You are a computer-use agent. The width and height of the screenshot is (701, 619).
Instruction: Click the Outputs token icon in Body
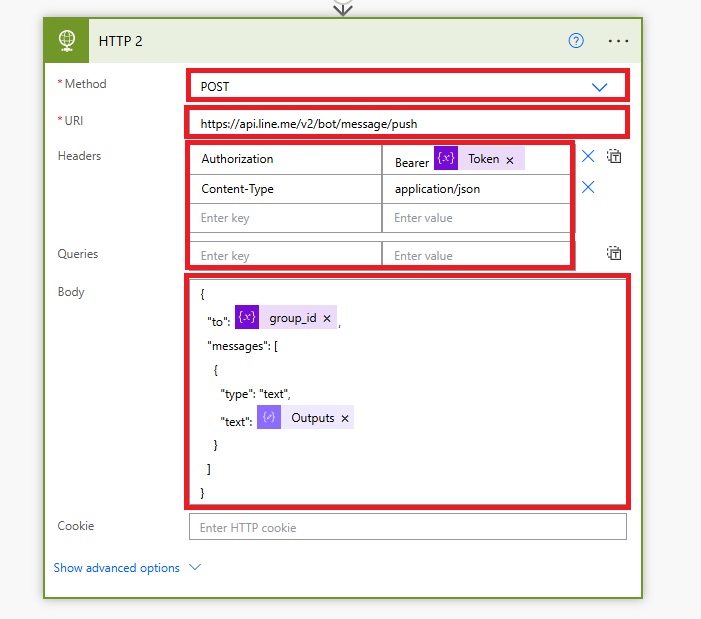268,418
